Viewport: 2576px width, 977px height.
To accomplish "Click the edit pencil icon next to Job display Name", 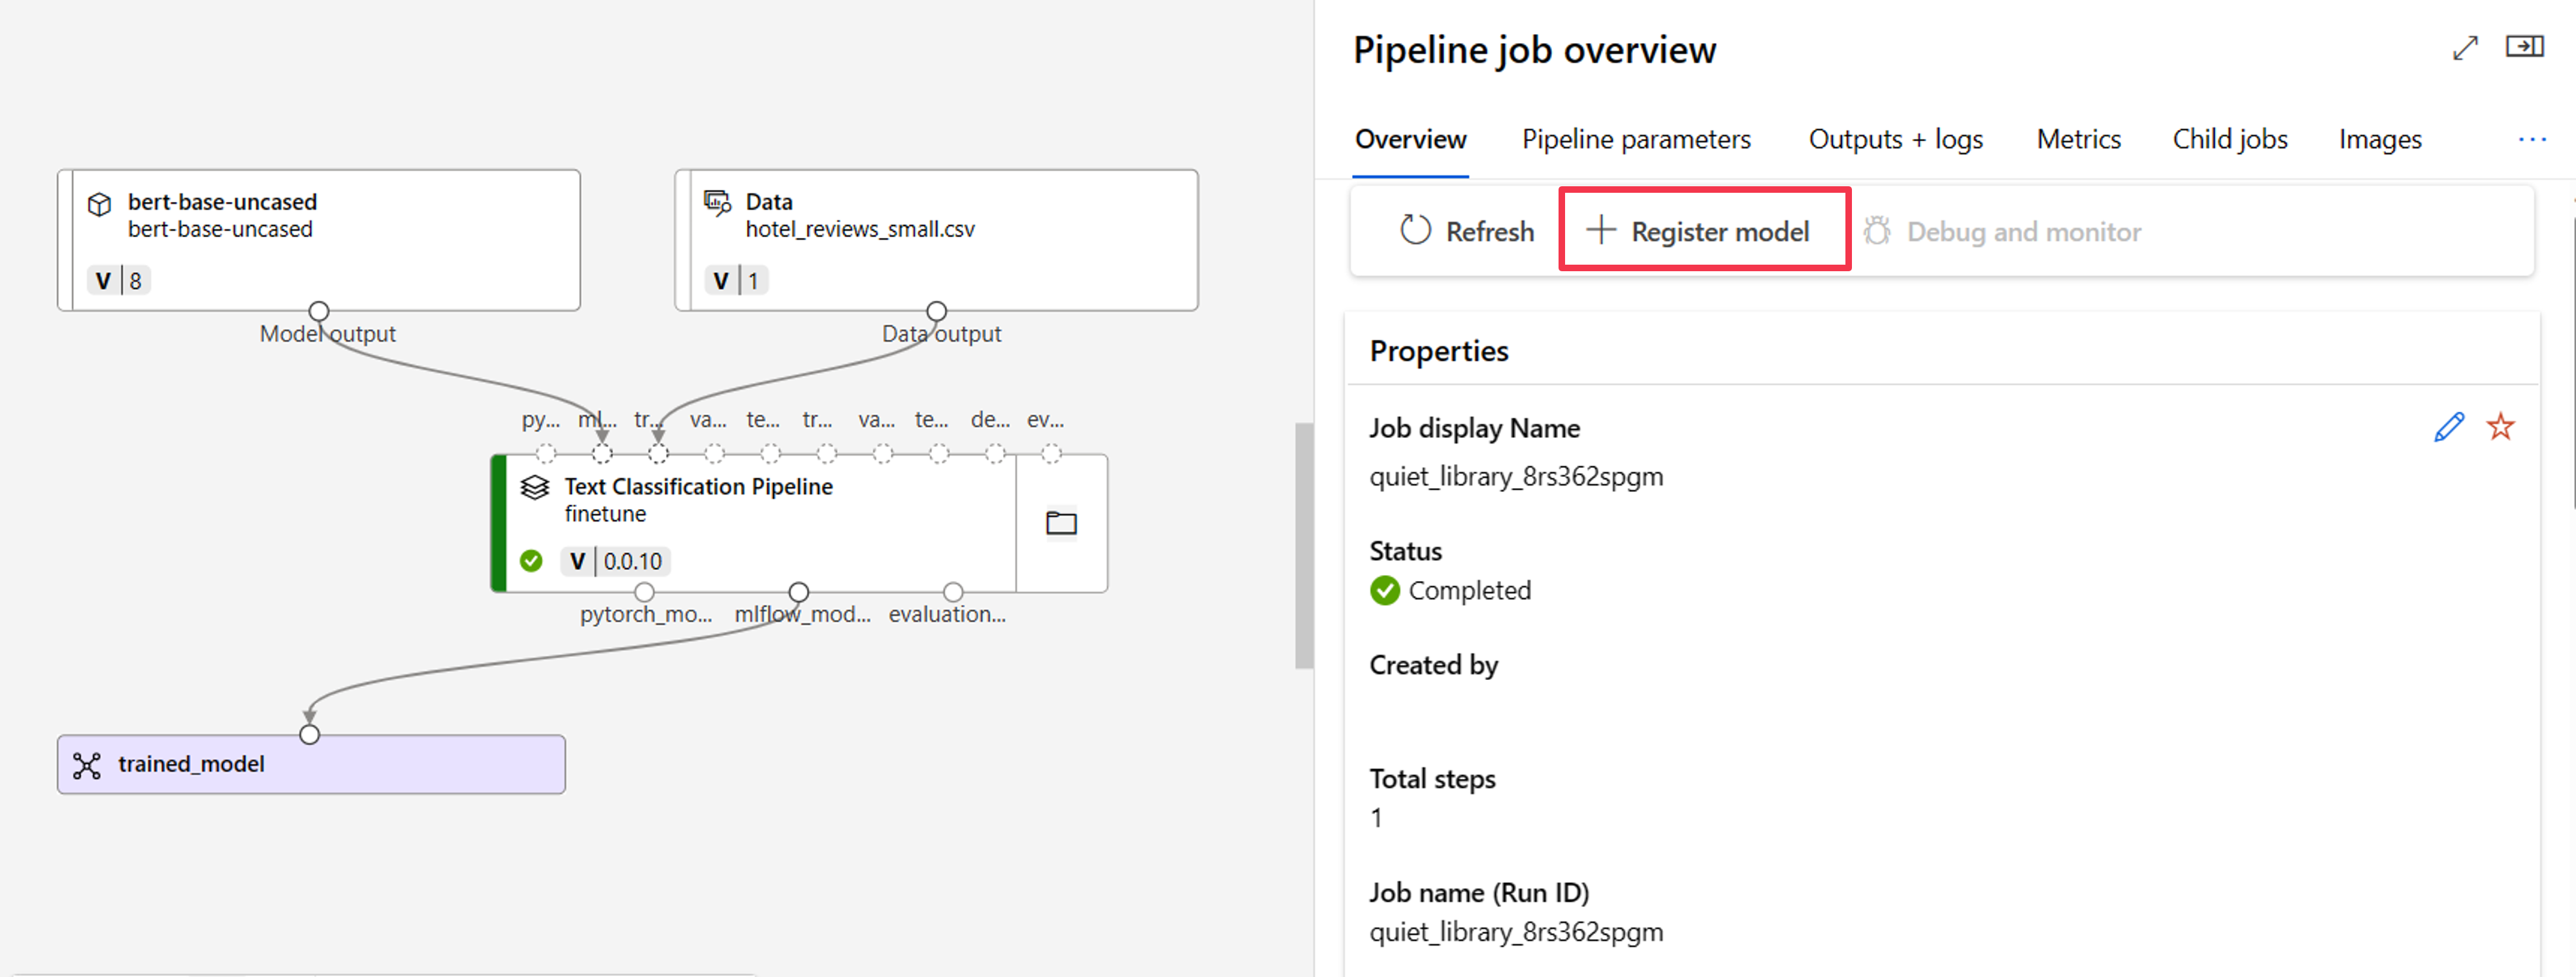I will pos(2448,427).
